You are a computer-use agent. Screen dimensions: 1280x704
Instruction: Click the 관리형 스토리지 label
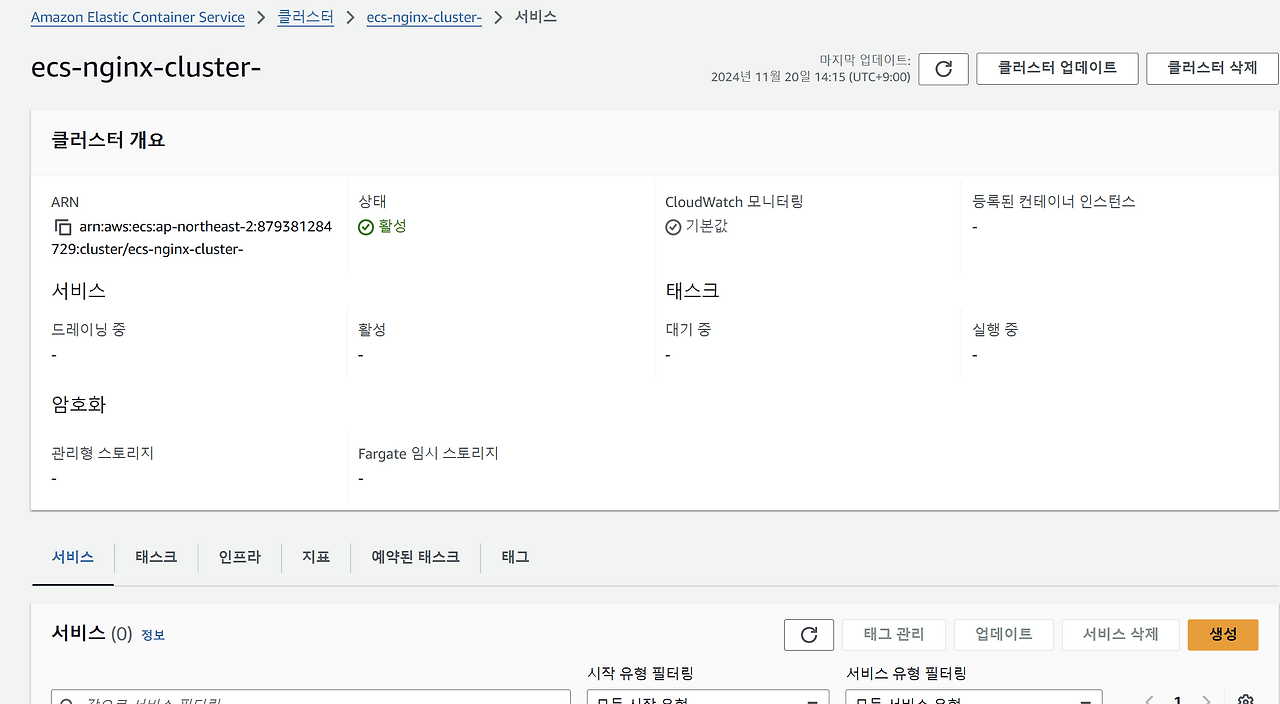click(x=103, y=453)
